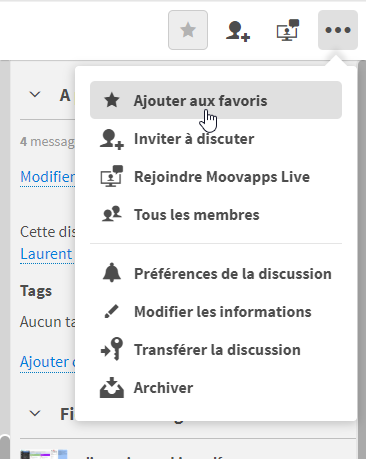This screenshot has width=366, height=459.
Task: Toggle the favorite star button in the toolbar
Action: (x=188, y=30)
